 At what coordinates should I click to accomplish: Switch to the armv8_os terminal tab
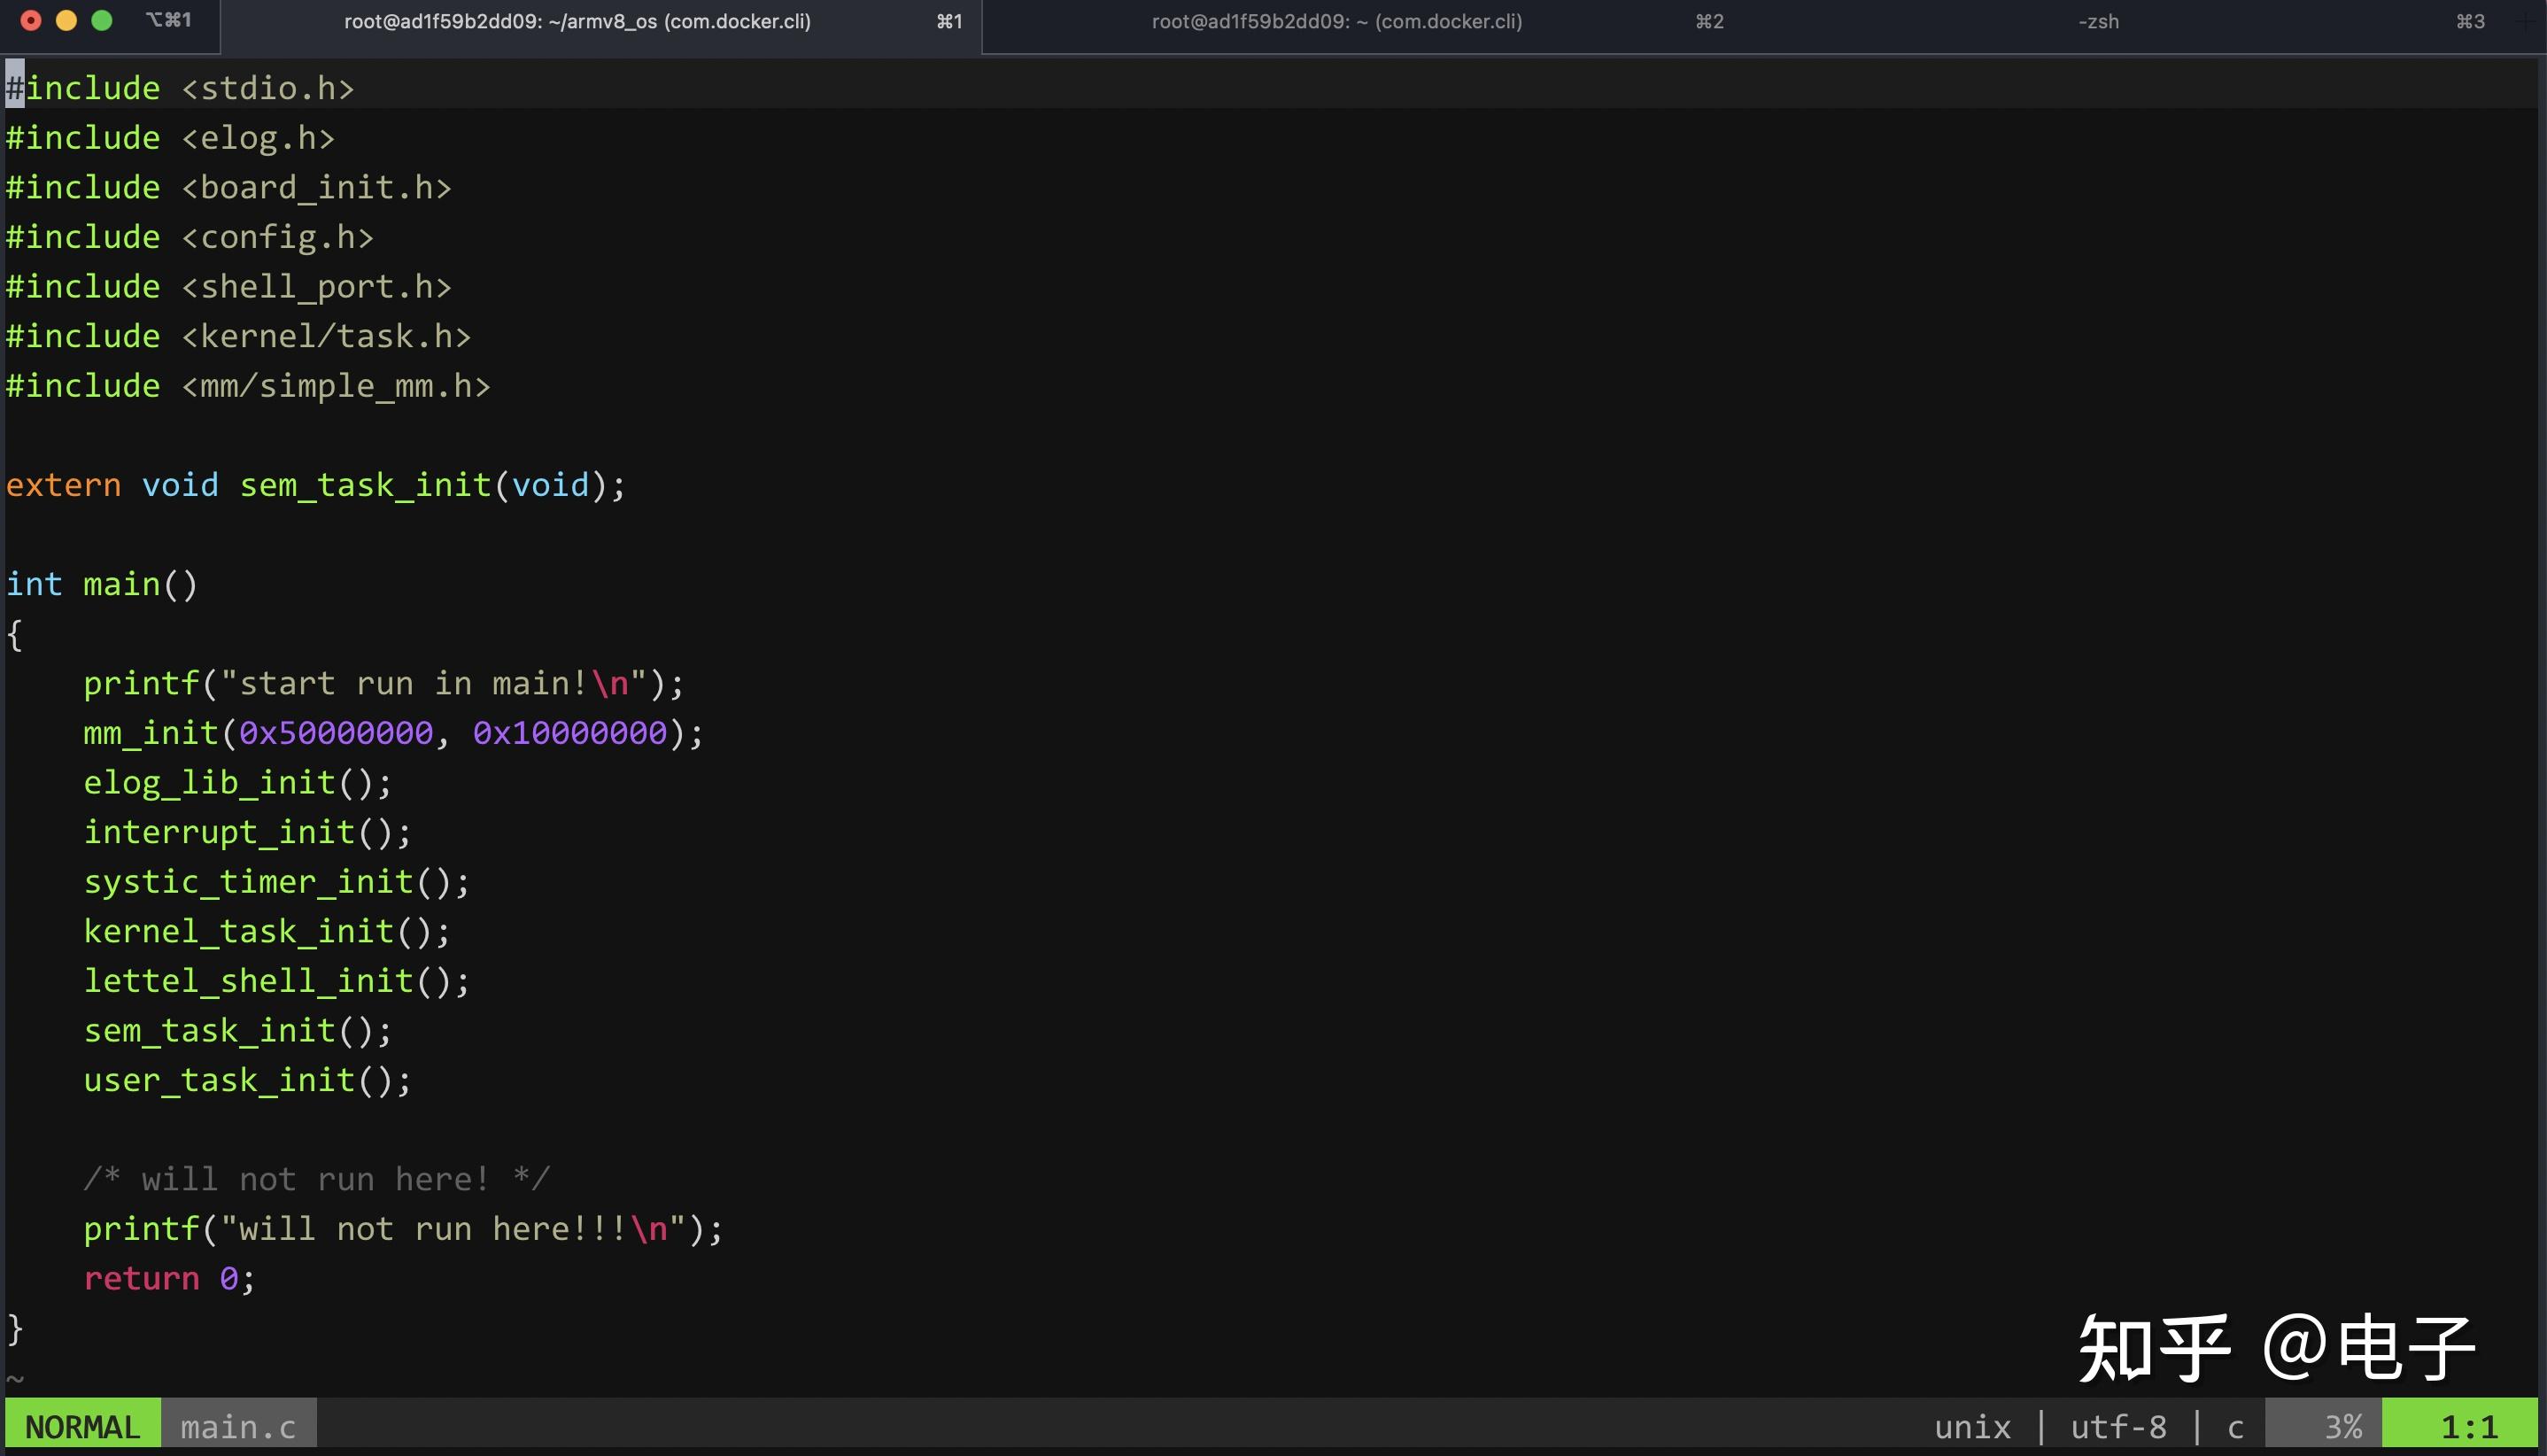coord(578,21)
